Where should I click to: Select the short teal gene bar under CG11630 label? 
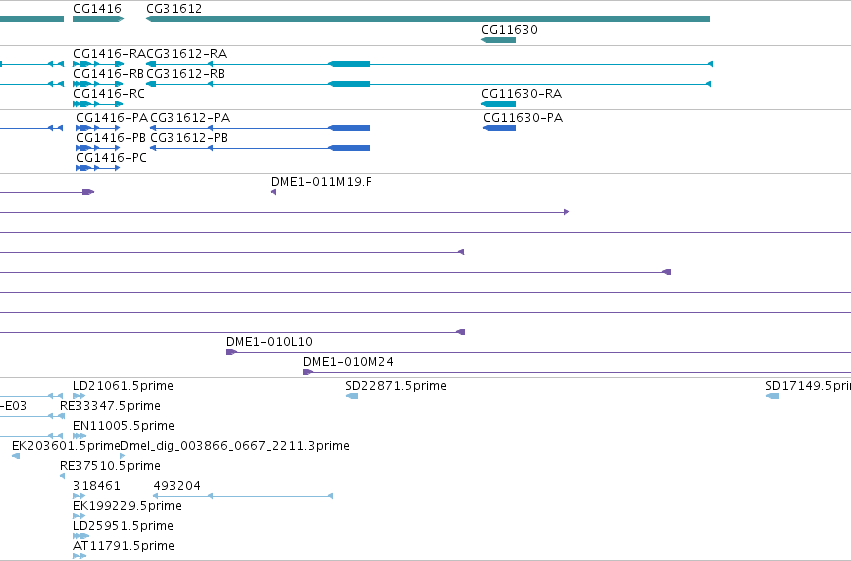498,40
